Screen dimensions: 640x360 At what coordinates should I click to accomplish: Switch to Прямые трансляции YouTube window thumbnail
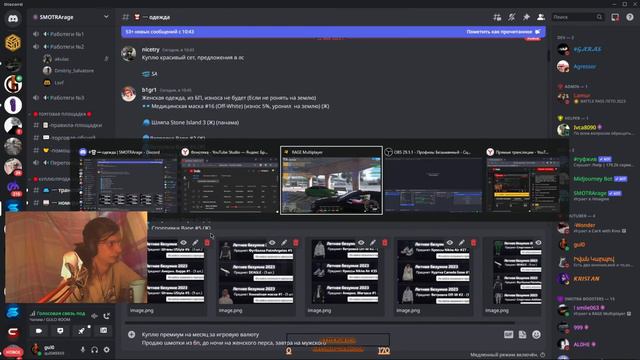[x=524, y=180]
